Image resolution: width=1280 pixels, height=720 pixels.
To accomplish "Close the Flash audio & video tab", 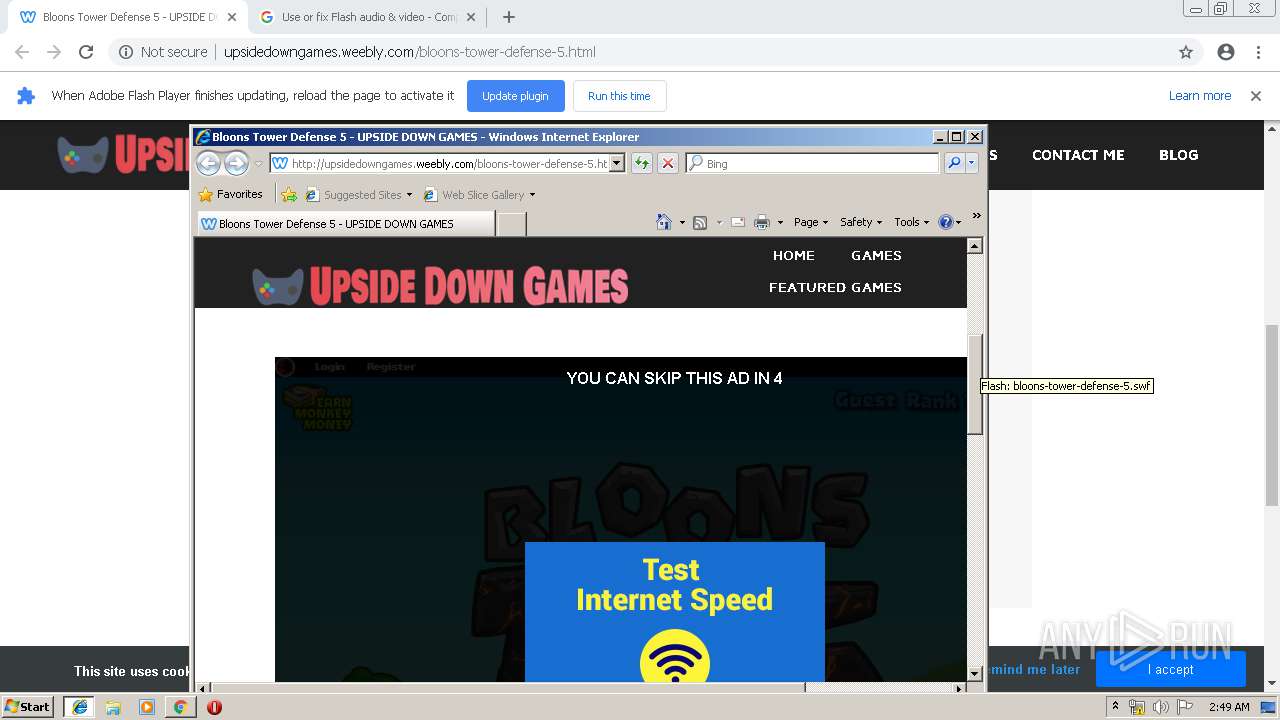I will (473, 17).
